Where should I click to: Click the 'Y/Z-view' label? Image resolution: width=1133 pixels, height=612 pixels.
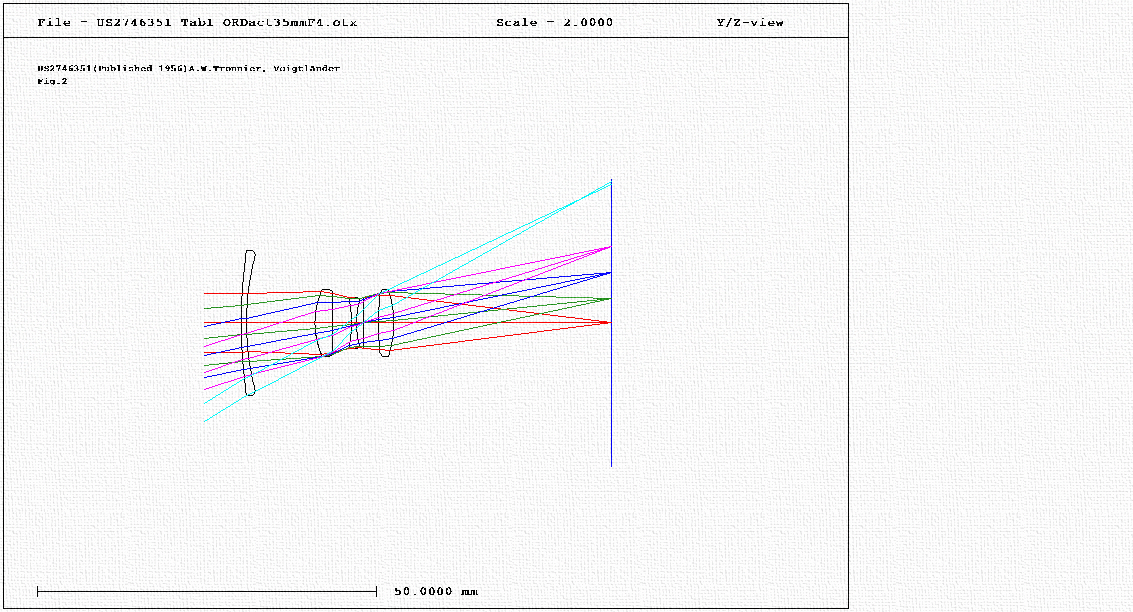click(x=750, y=22)
